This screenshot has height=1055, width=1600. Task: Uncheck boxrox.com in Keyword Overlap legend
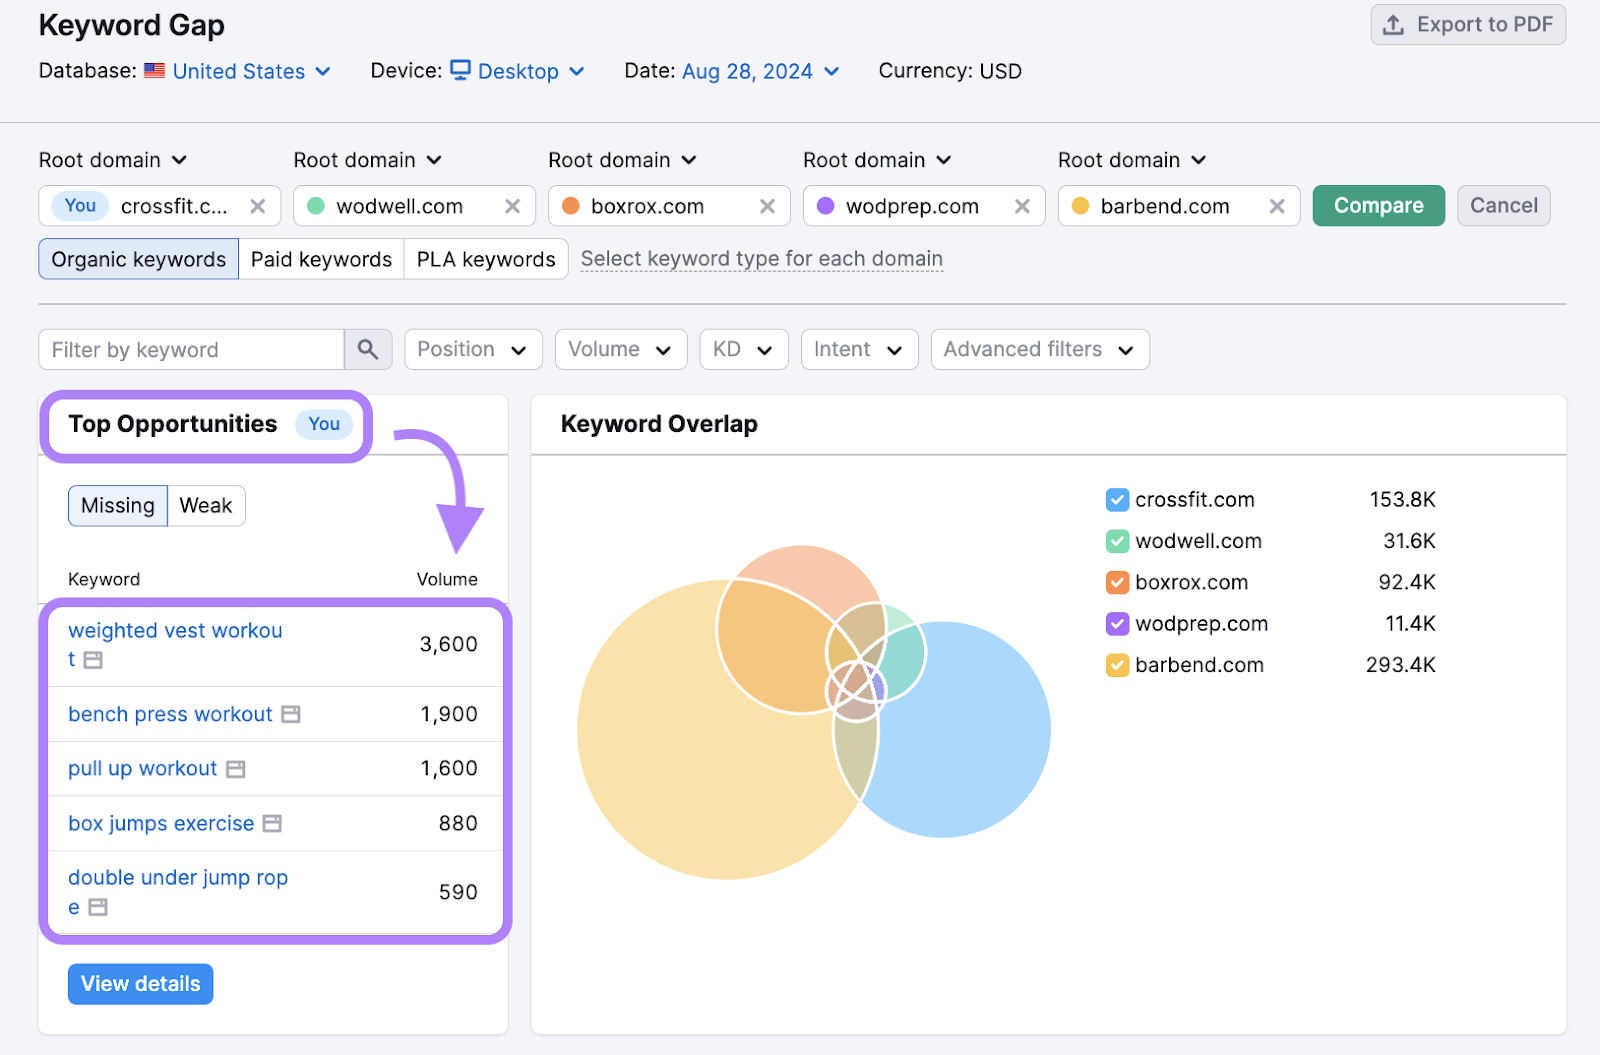pos(1117,582)
